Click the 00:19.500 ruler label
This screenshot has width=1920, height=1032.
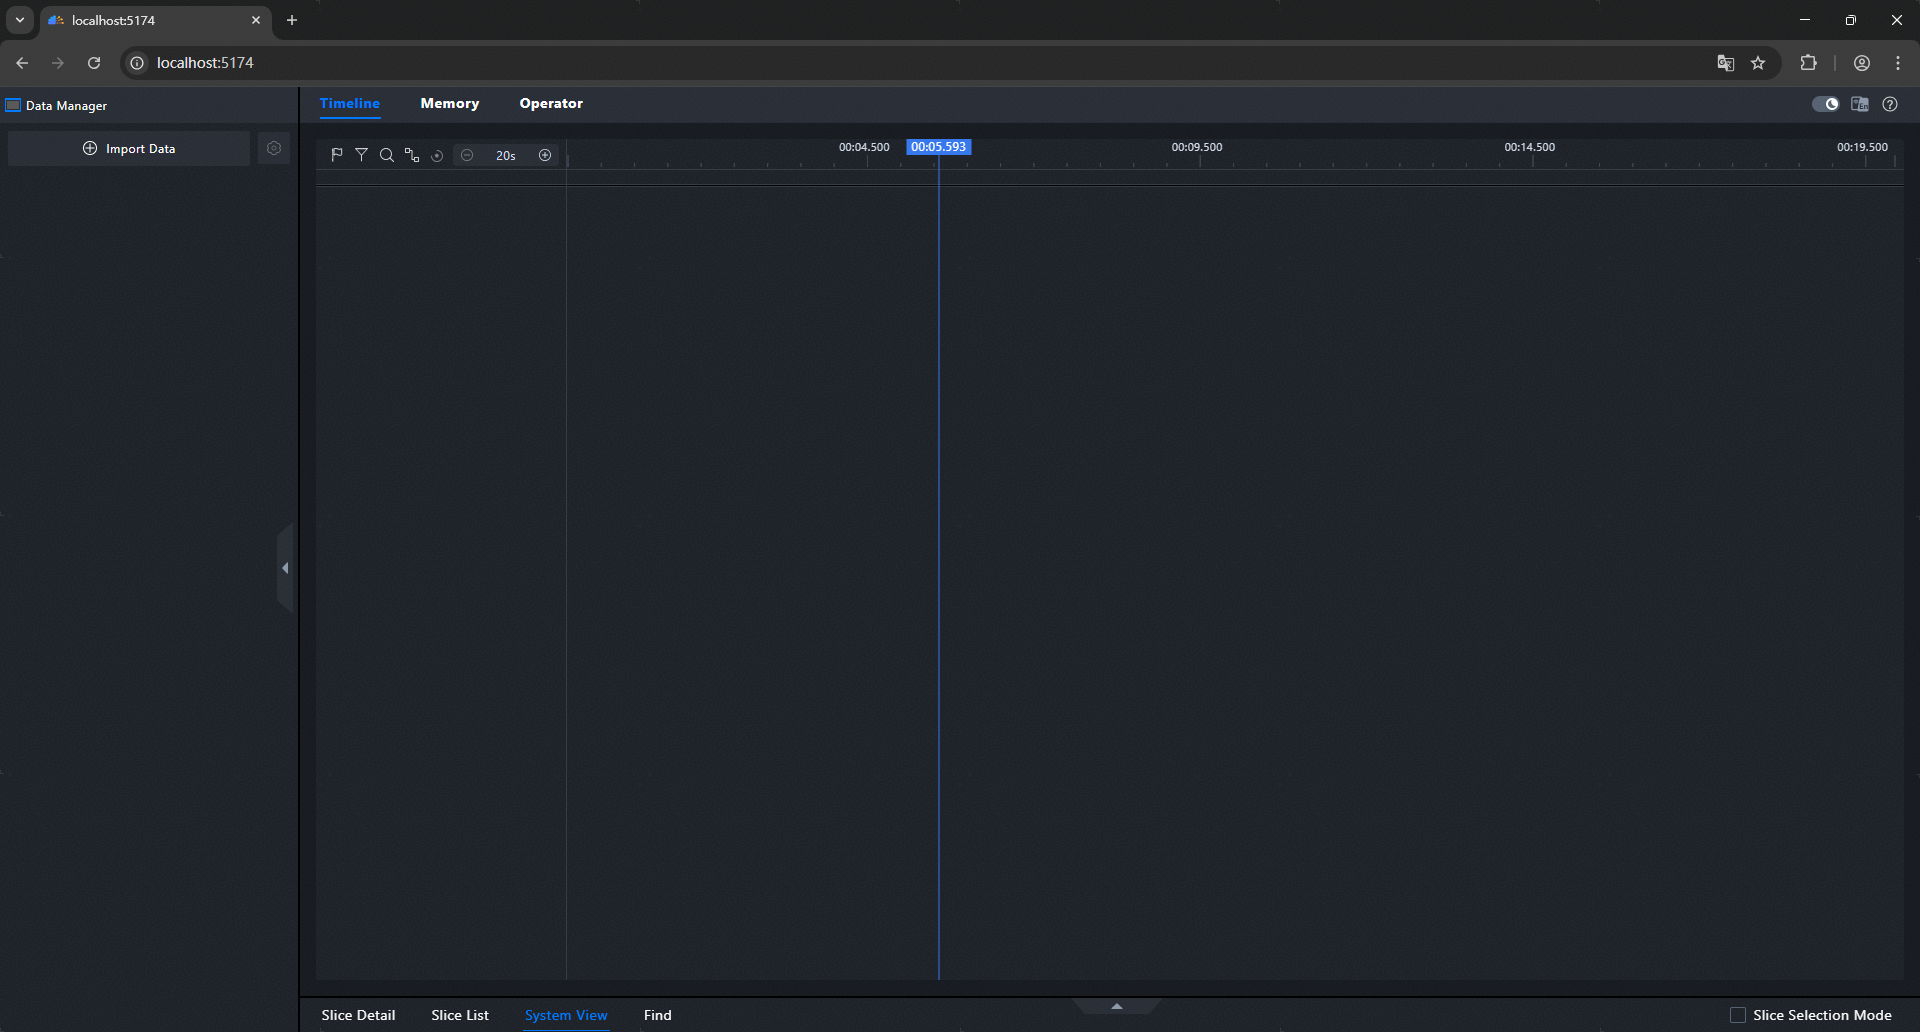point(1862,147)
